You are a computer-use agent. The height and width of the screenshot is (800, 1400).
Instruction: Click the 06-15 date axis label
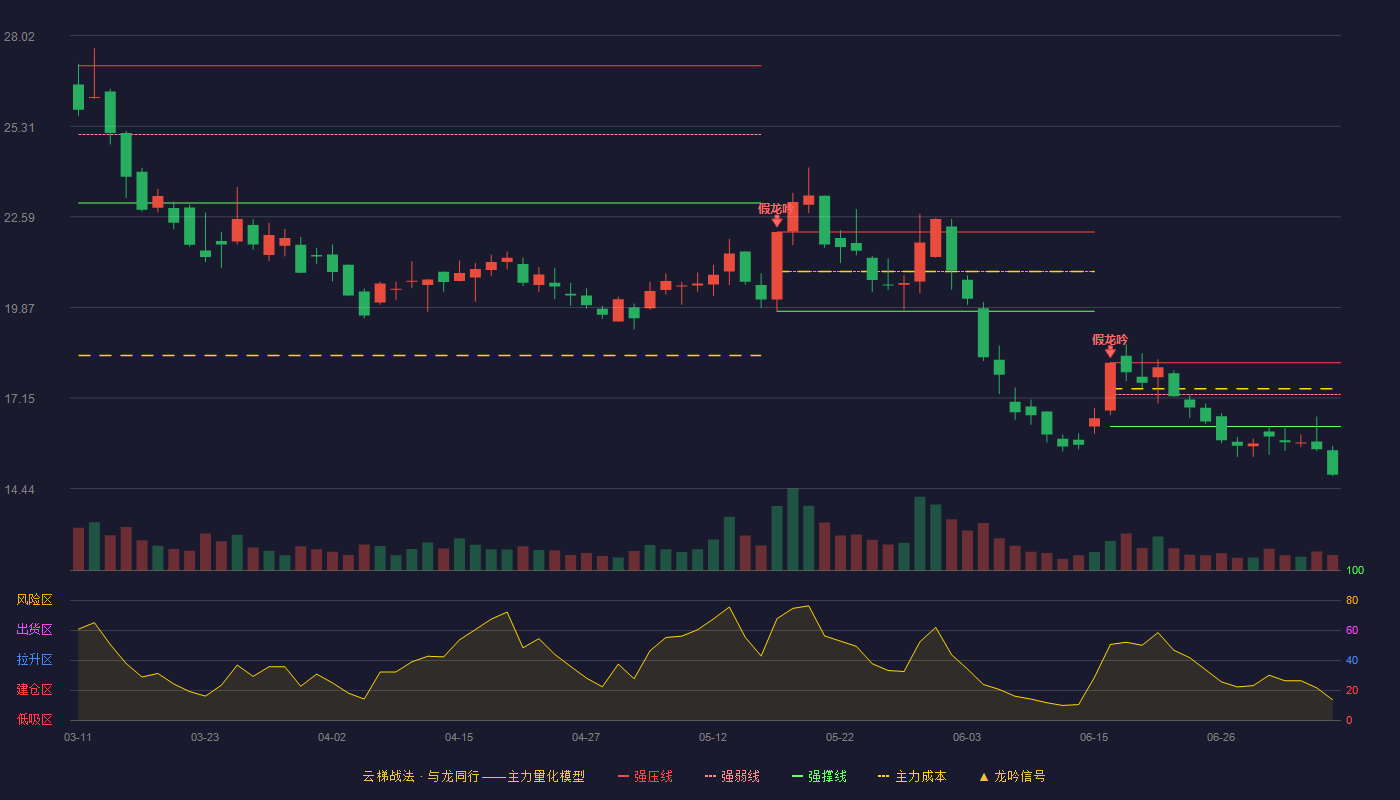1094,737
